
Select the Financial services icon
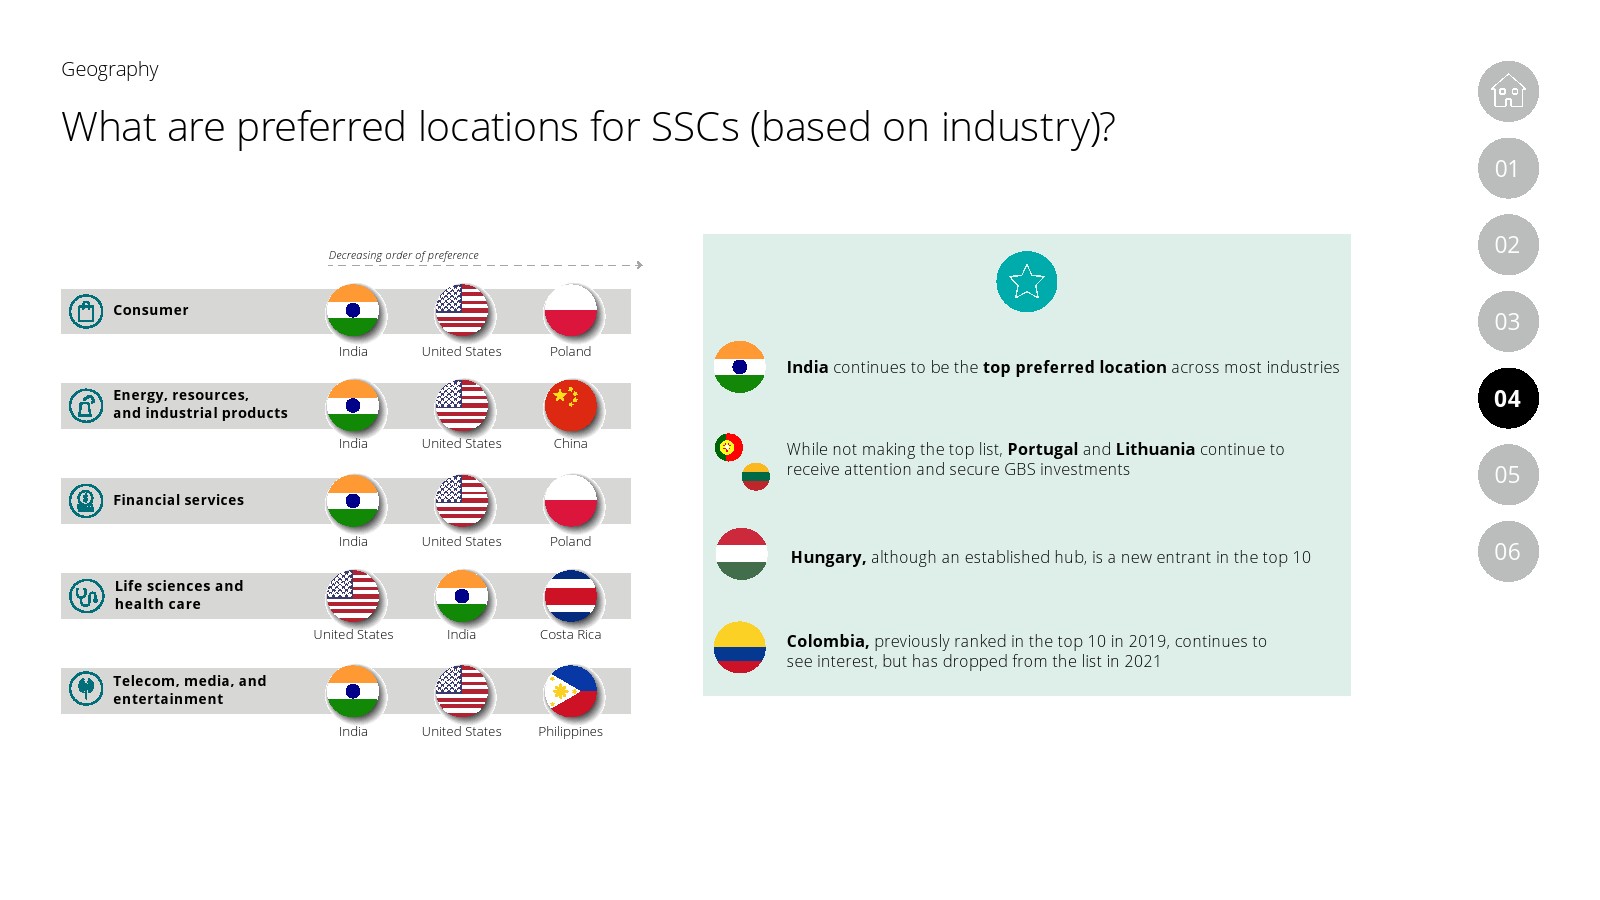coord(86,500)
